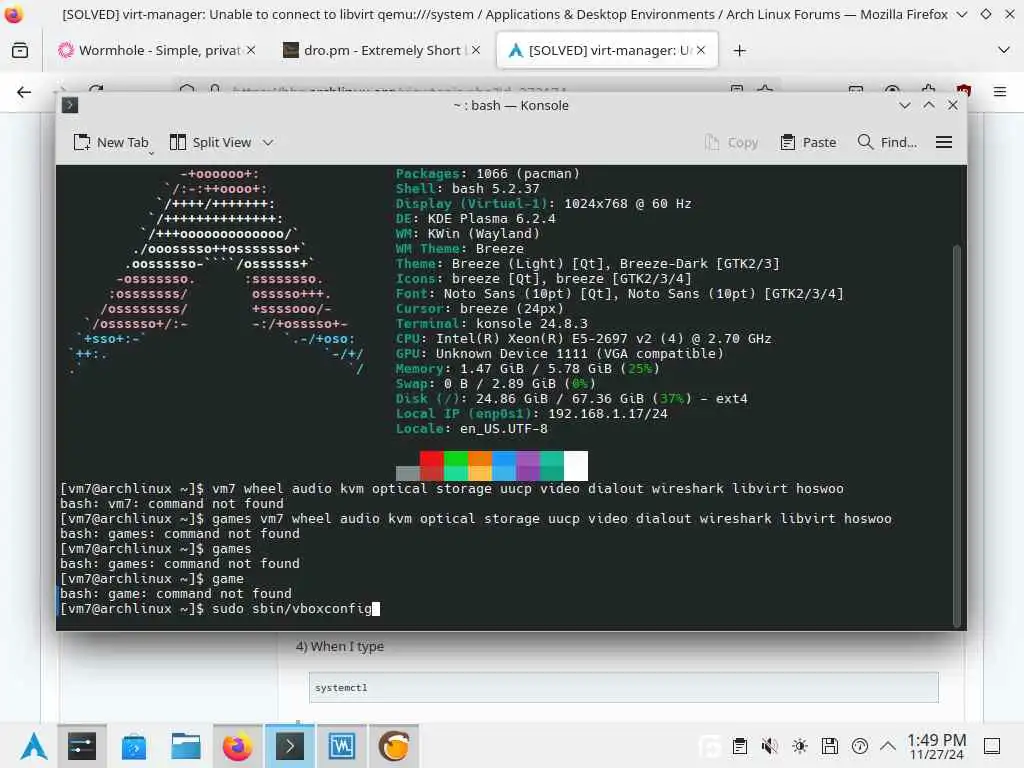Open a New Tab in Konsole
The image size is (1024, 768).
[112, 142]
